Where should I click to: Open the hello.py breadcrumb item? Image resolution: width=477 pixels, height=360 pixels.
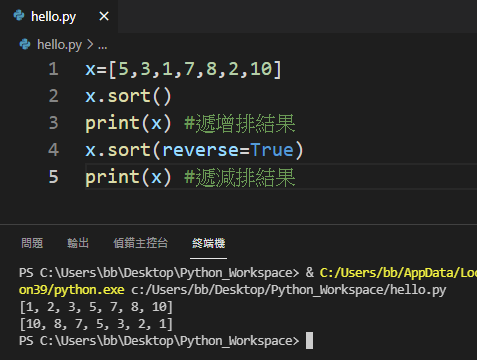coord(59,45)
